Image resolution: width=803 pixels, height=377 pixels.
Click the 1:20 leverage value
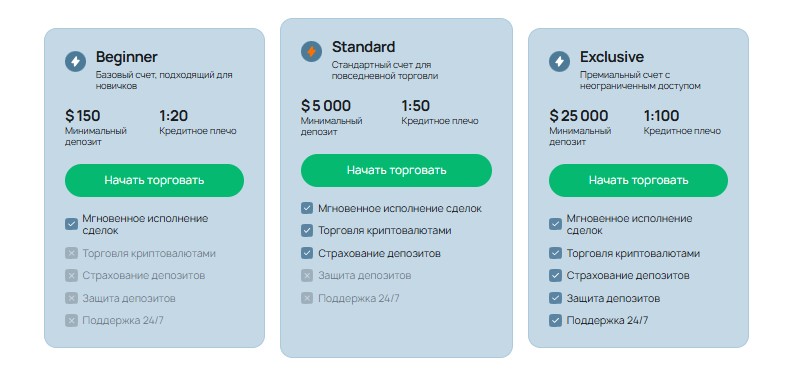click(x=174, y=116)
